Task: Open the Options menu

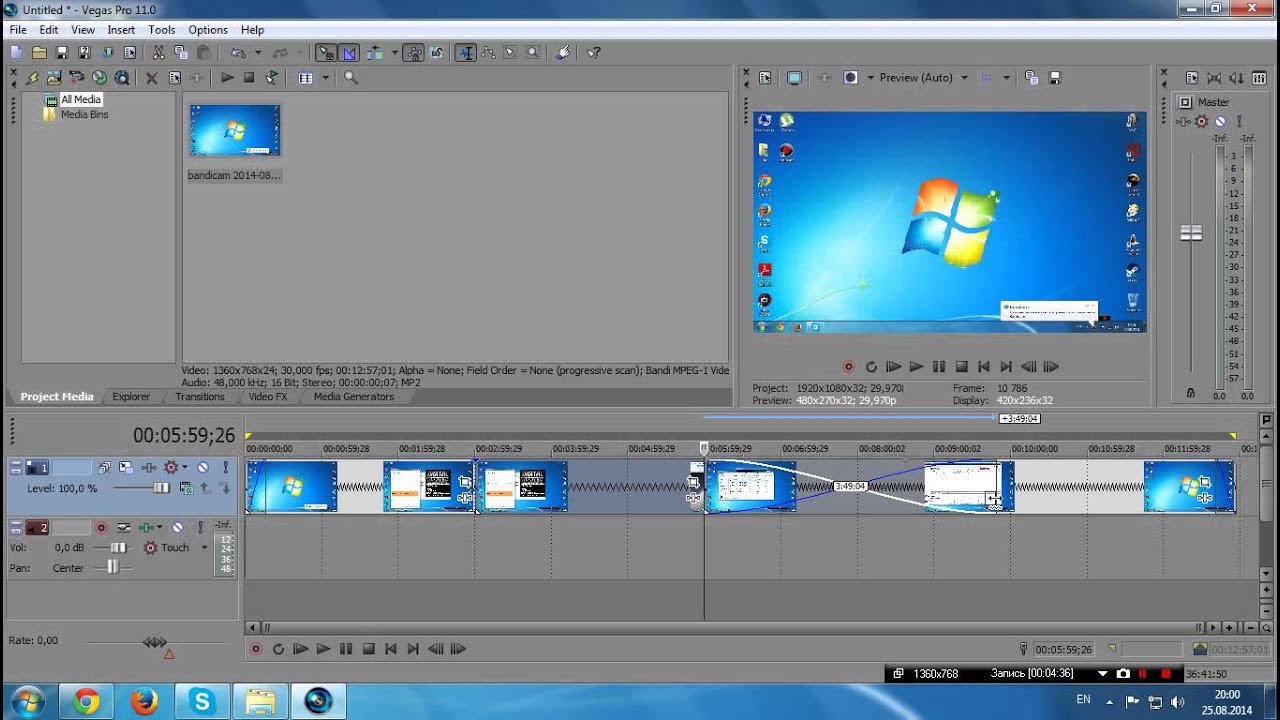Action: pyautogui.click(x=208, y=30)
